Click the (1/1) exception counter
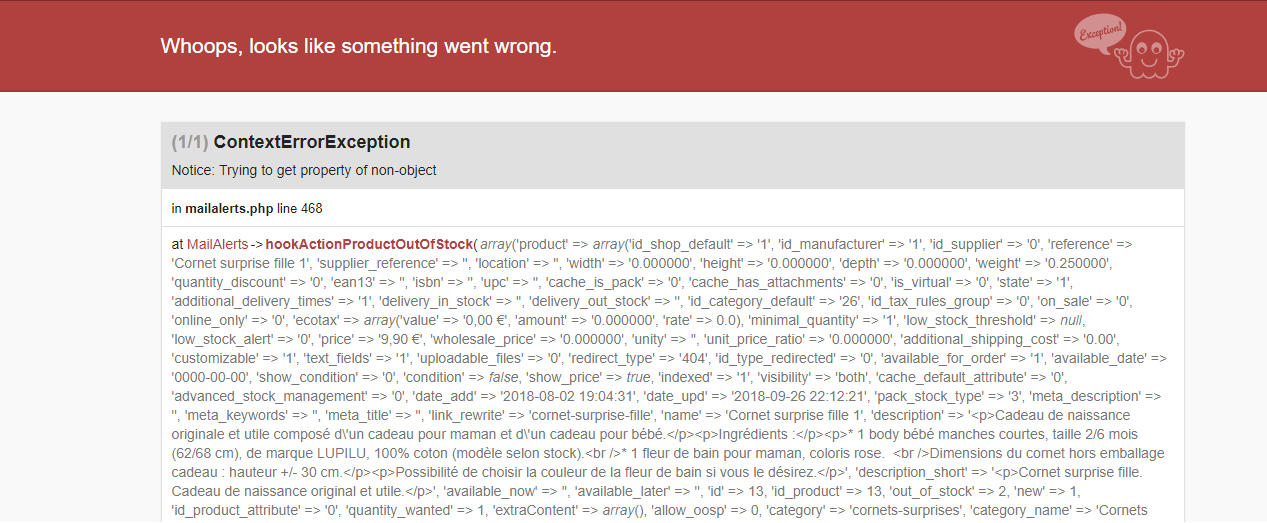Image resolution: width=1267 pixels, height=523 pixels. click(190, 142)
